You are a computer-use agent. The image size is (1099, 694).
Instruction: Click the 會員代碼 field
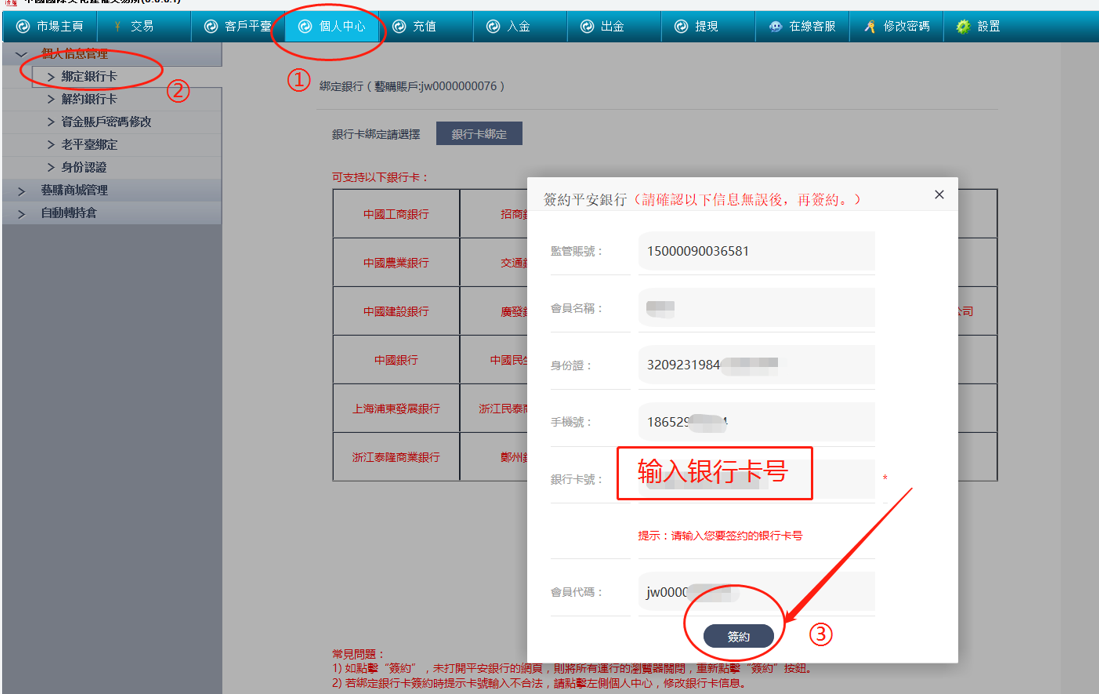[x=756, y=592]
